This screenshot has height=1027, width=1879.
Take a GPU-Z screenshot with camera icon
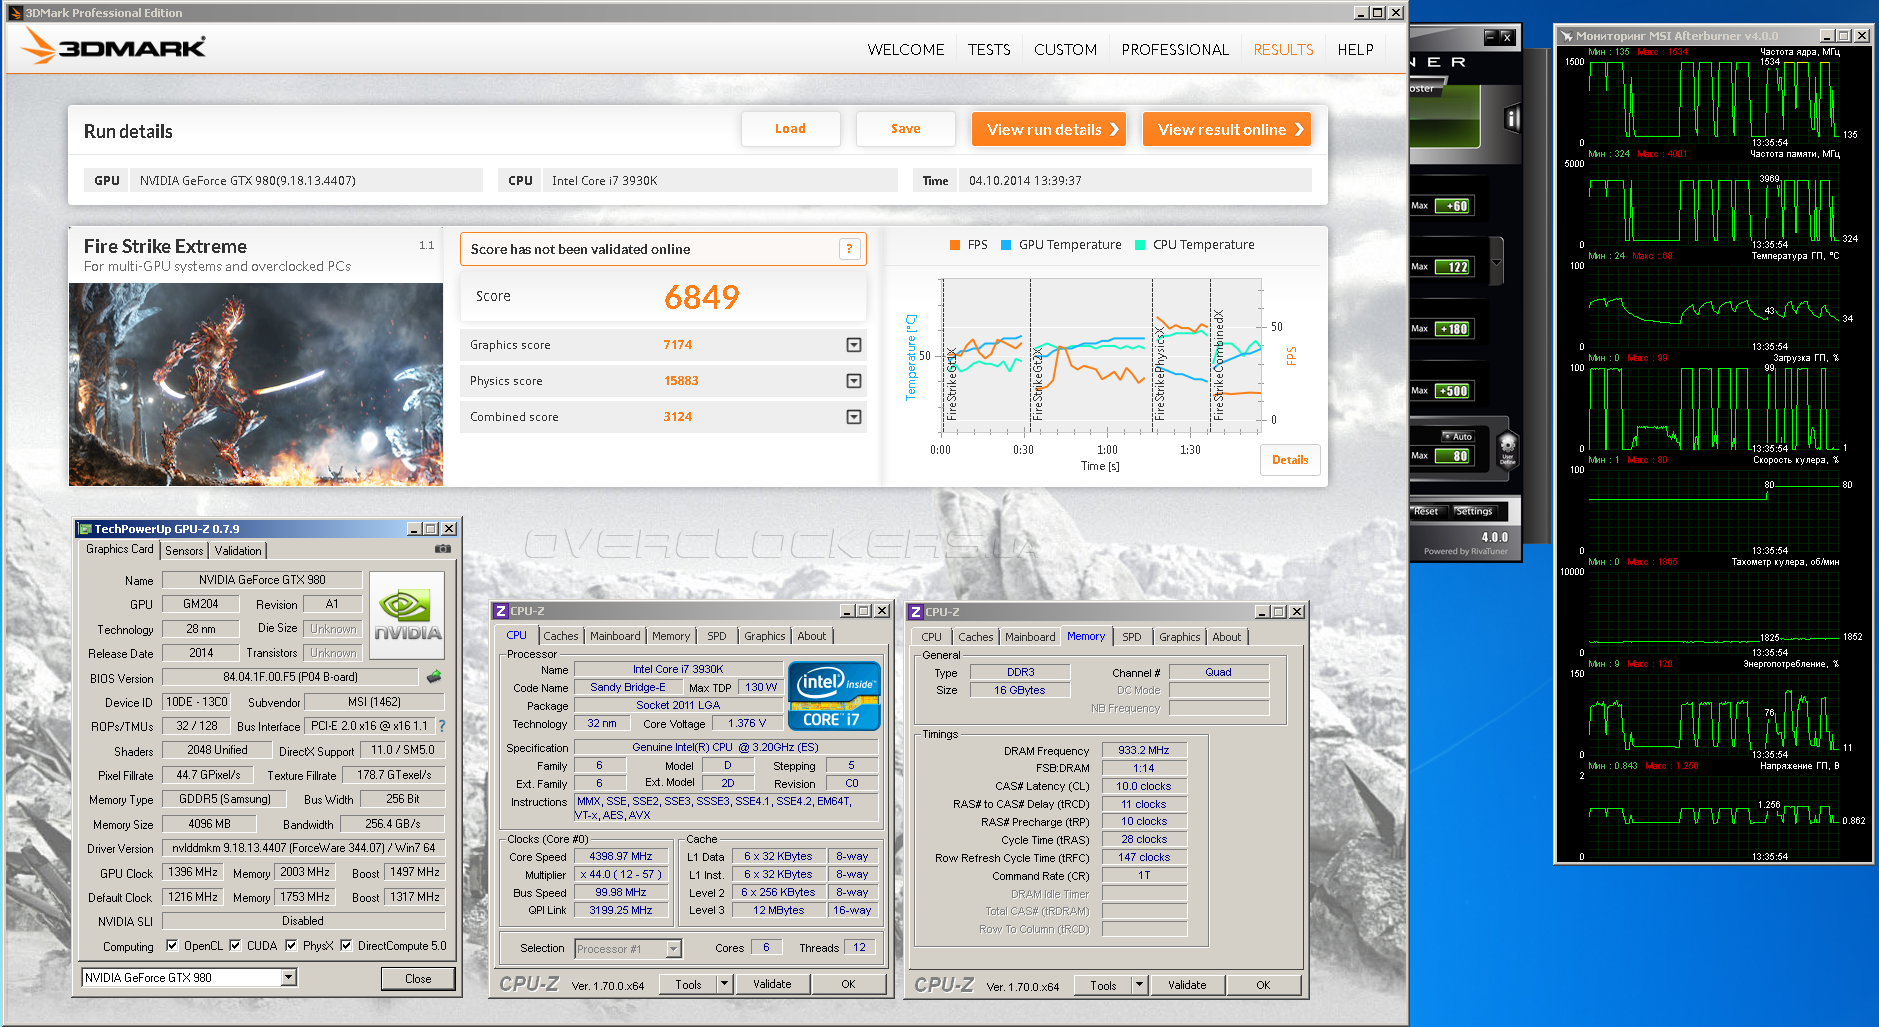point(443,549)
